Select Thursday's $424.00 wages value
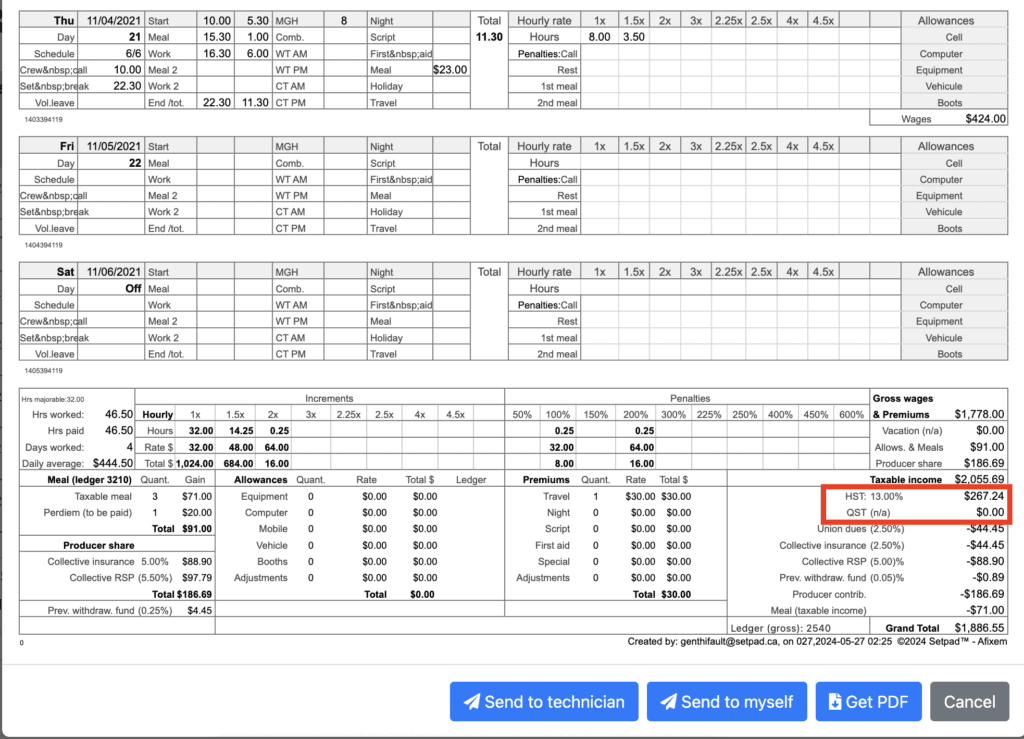The image size is (1024, 739). pos(984,119)
